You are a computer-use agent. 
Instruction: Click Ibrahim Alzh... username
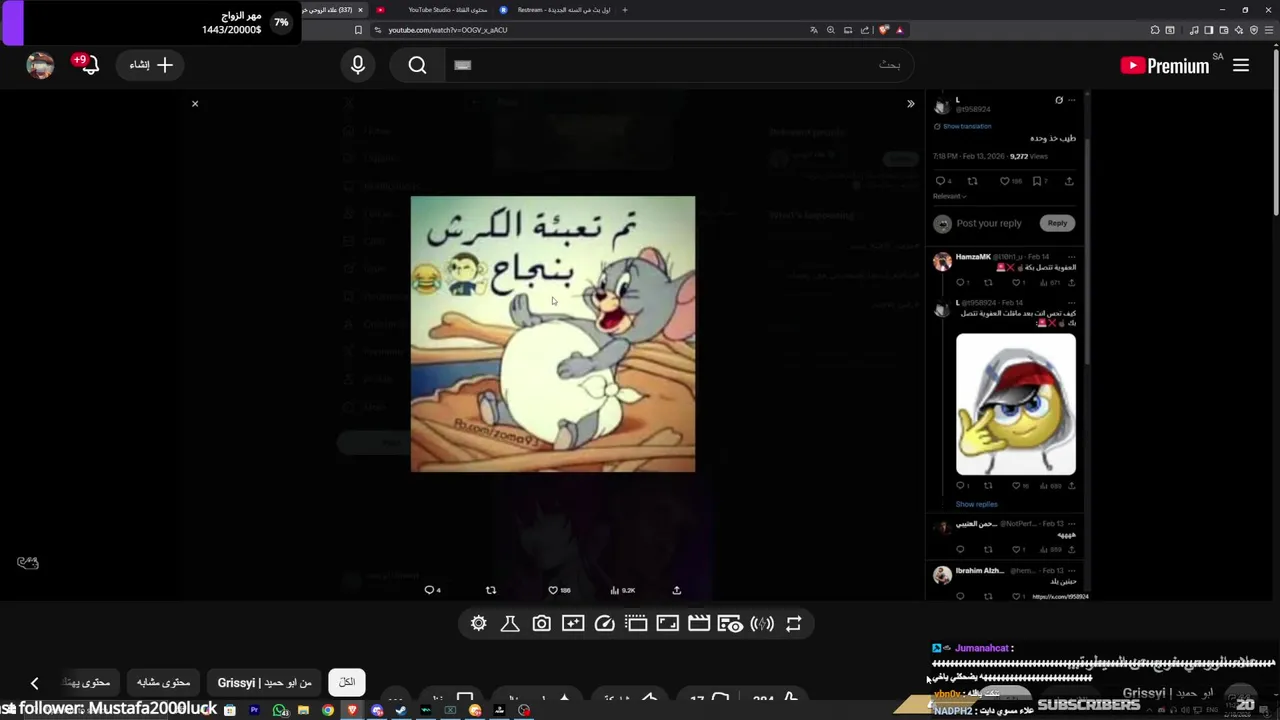click(x=980, y=570)
